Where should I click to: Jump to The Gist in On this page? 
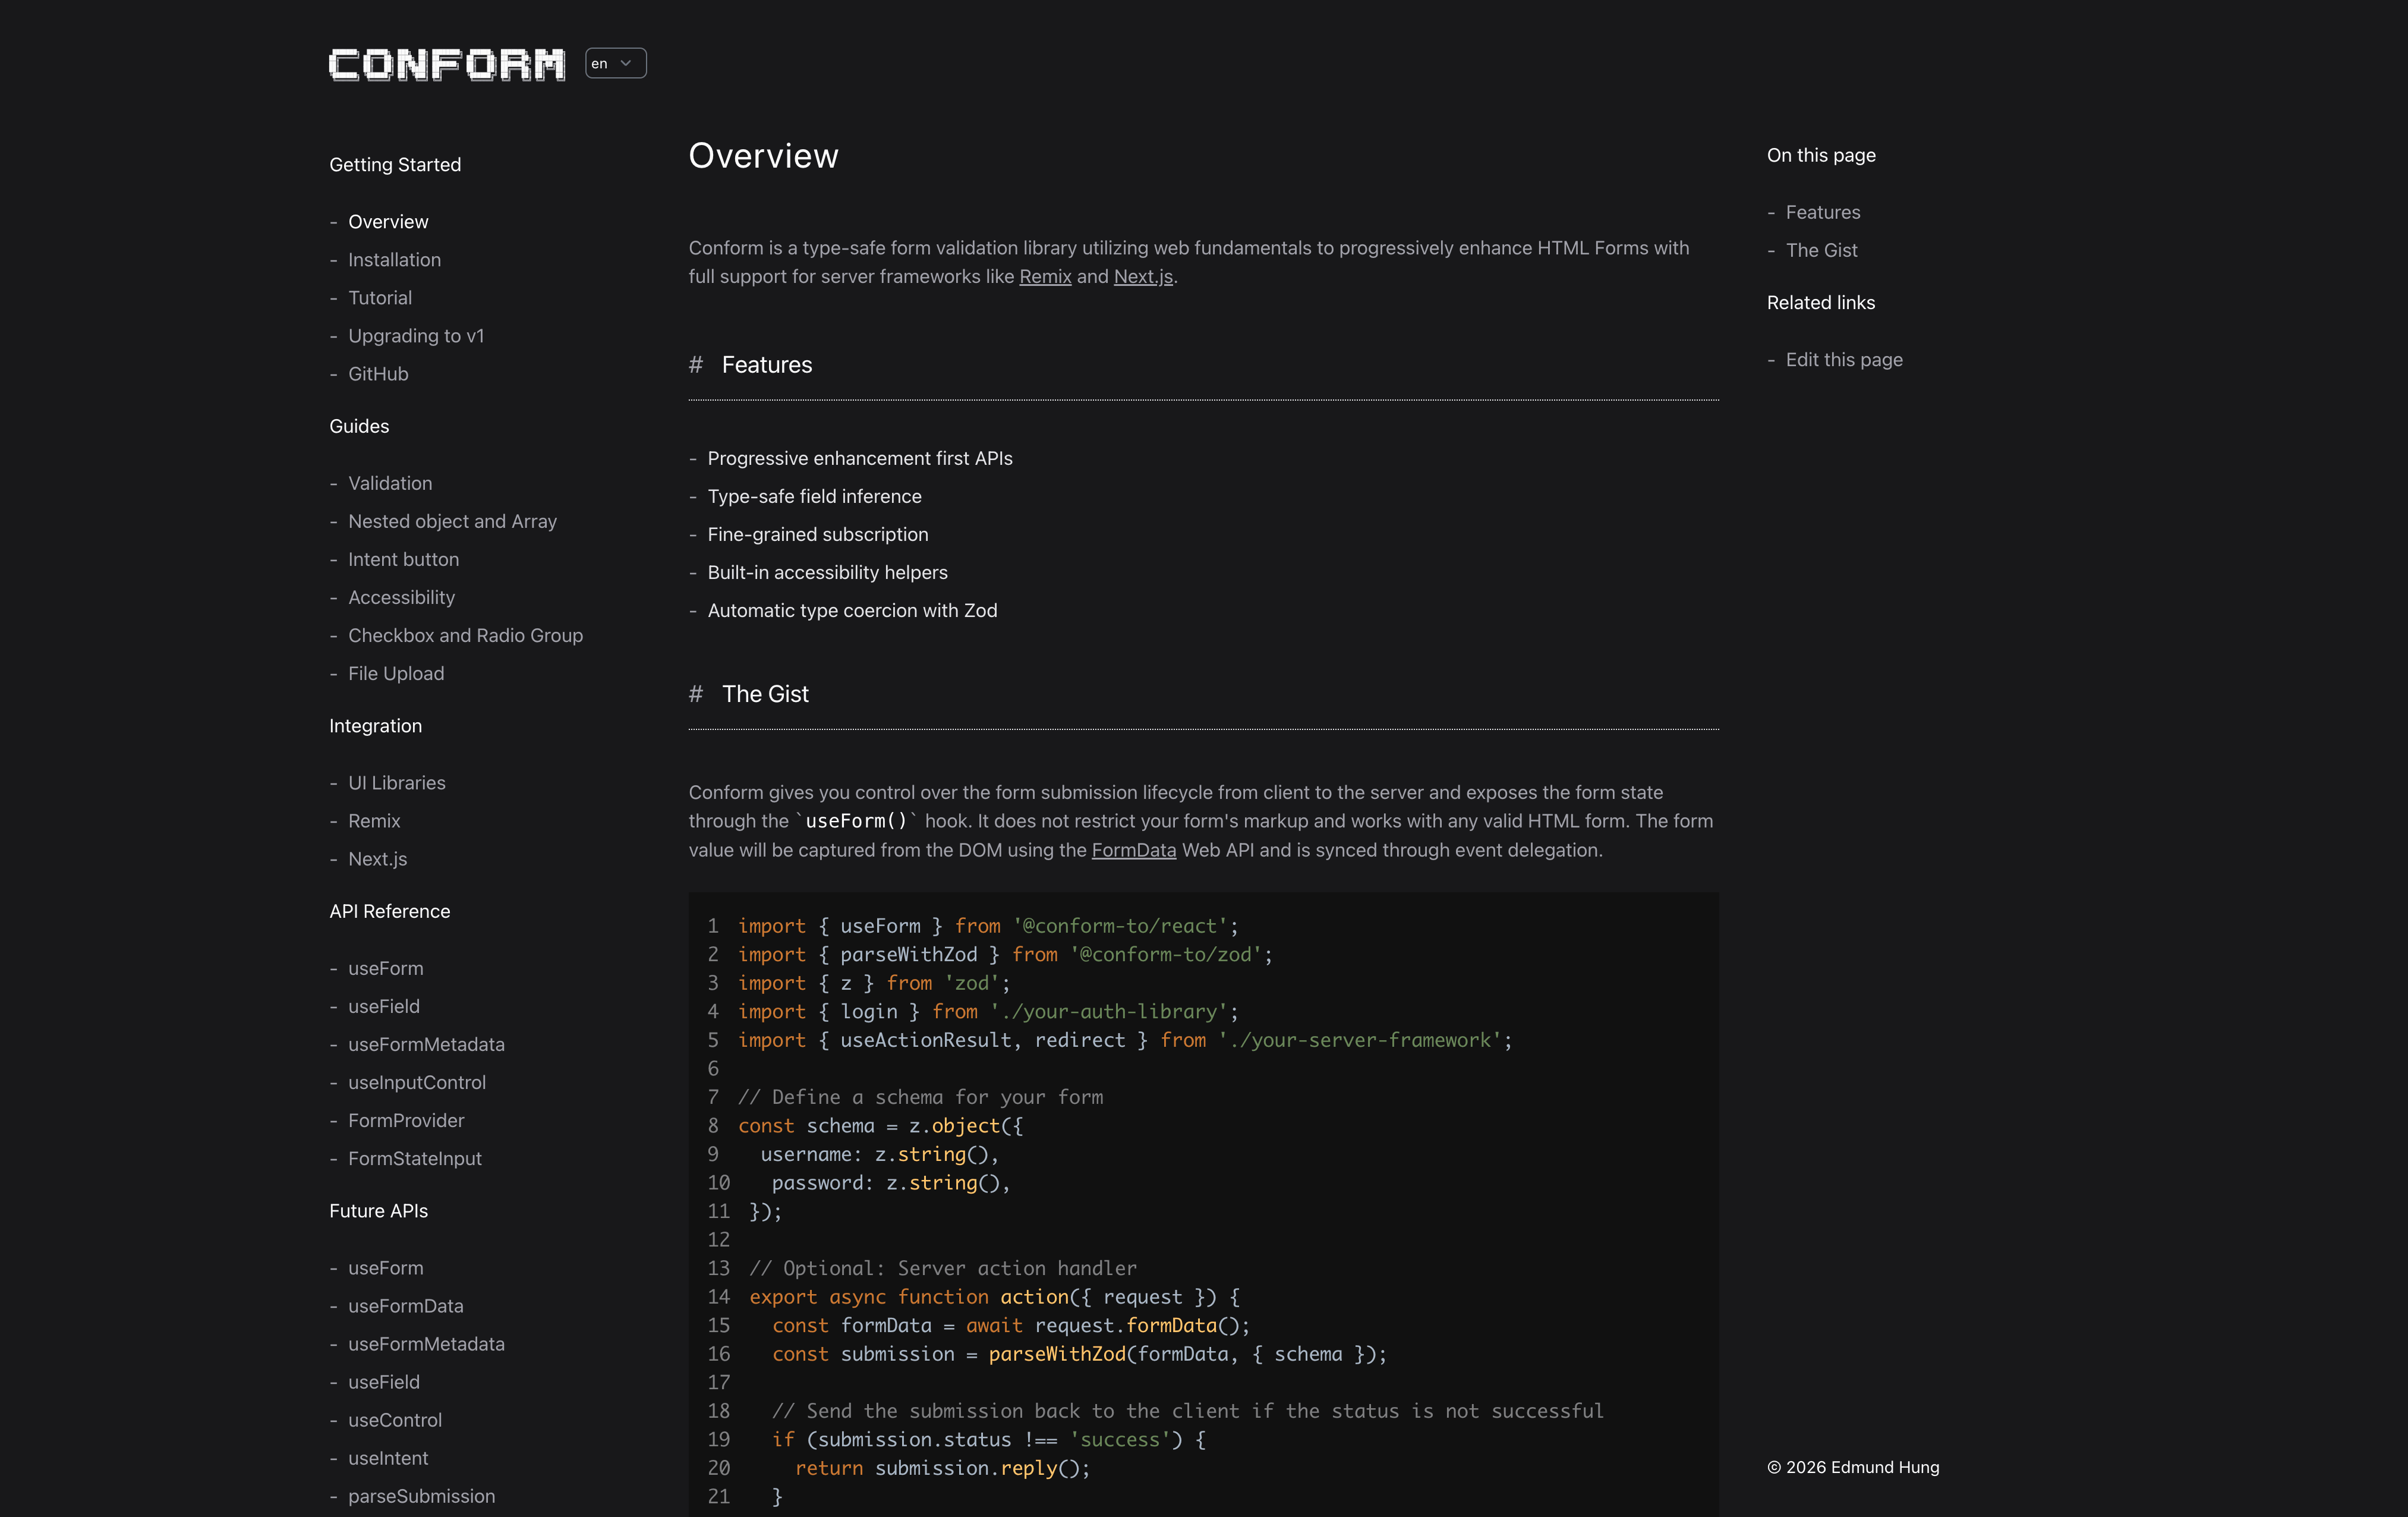point(1821,250)
